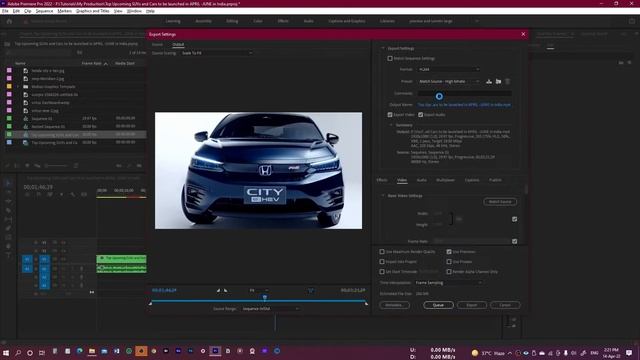Collapse the Basic Video Settings section
This screenshot has height=360, width=640.
coord(383,196)
